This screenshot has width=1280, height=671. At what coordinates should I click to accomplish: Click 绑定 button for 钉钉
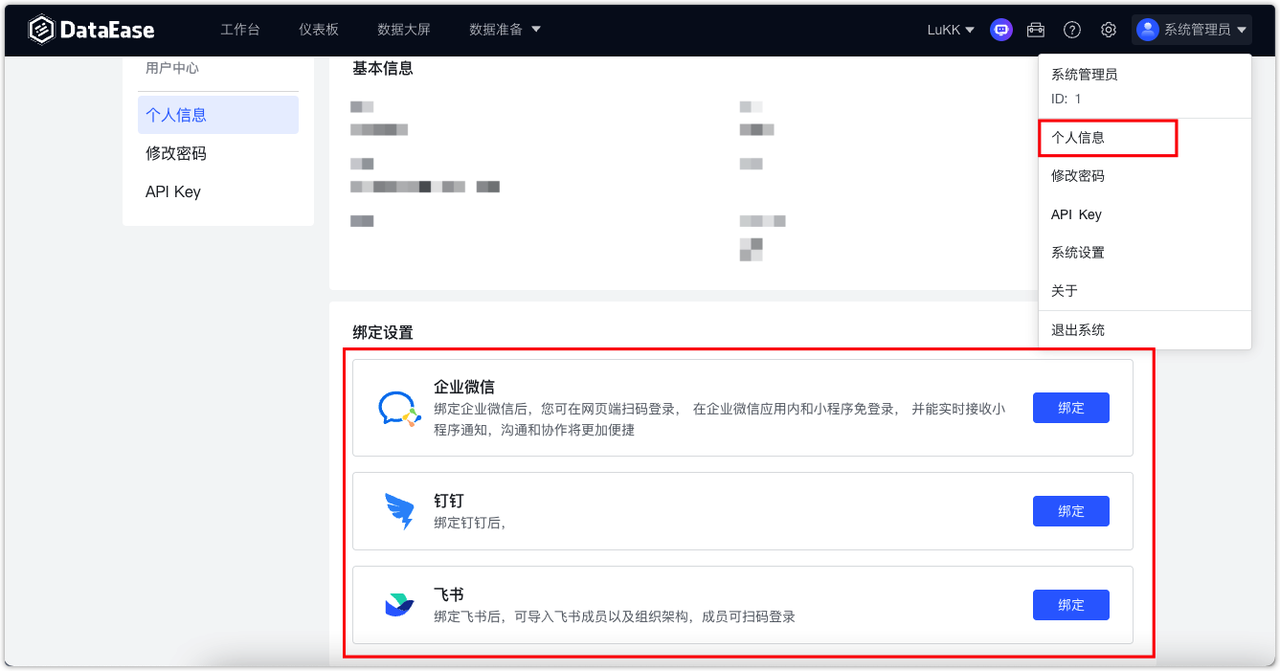coord(1071,511)
